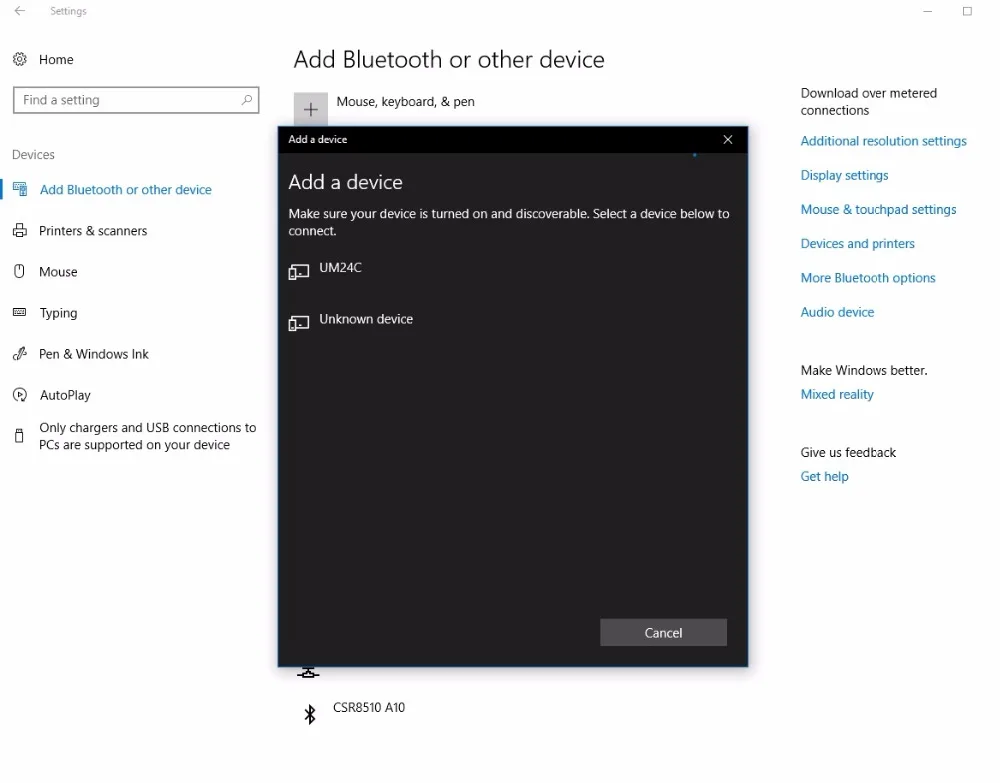1000x783 pixels.
Task: Click the plus icon to add device
Action: click(x=311, y=109)
